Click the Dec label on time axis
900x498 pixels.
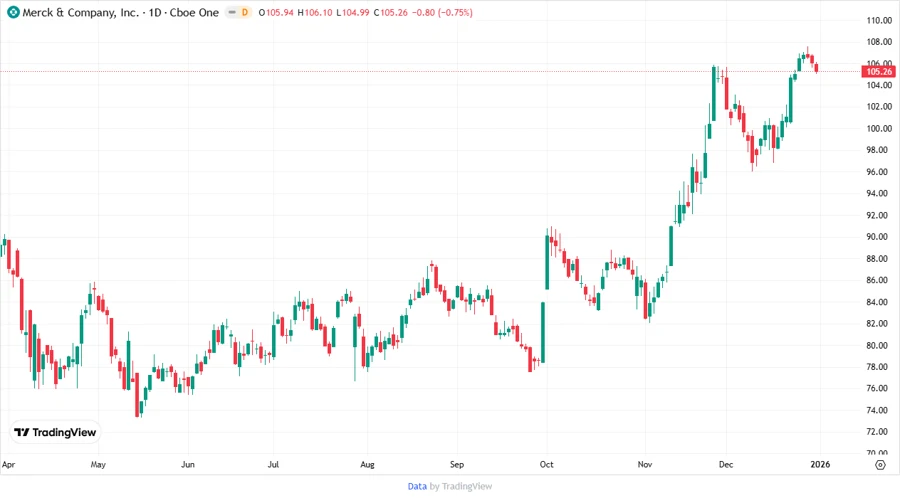coord(726,465)
